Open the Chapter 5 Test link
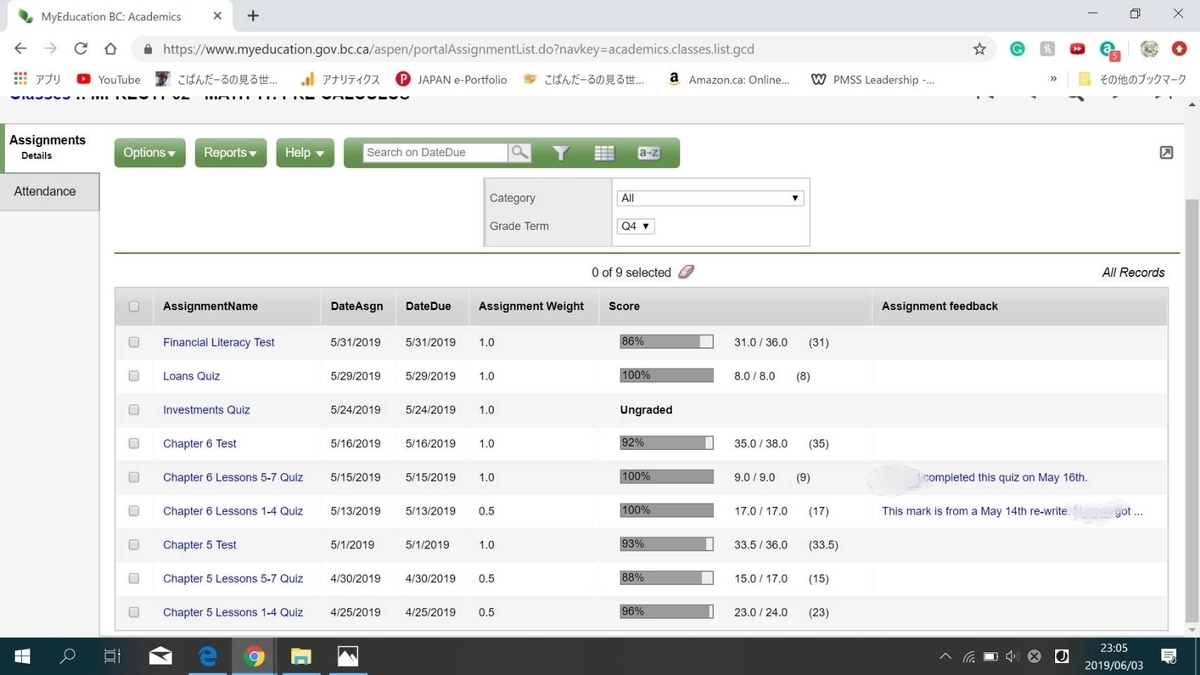 point(200,545)
